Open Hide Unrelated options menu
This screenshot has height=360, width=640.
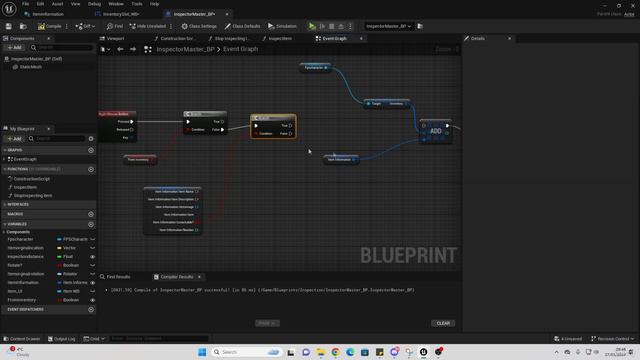coord(171,26)
